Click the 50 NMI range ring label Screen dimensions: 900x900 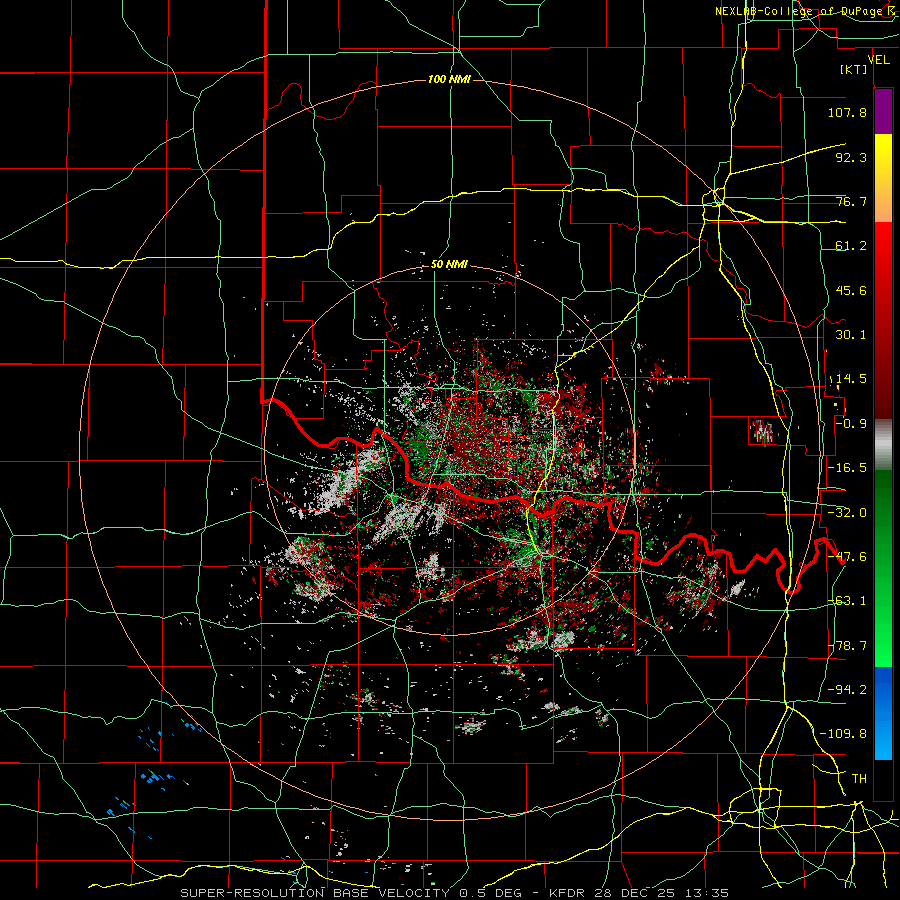point(449,265)
